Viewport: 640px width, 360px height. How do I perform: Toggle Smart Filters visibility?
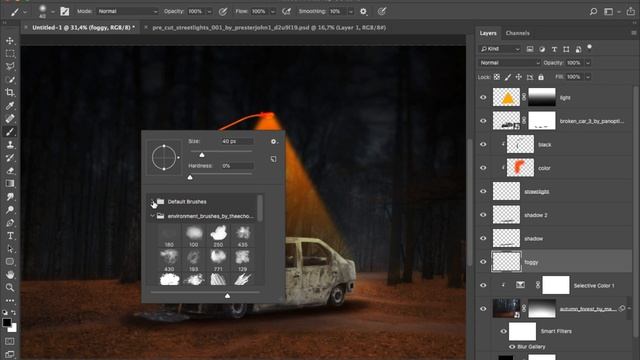point(503,331)
